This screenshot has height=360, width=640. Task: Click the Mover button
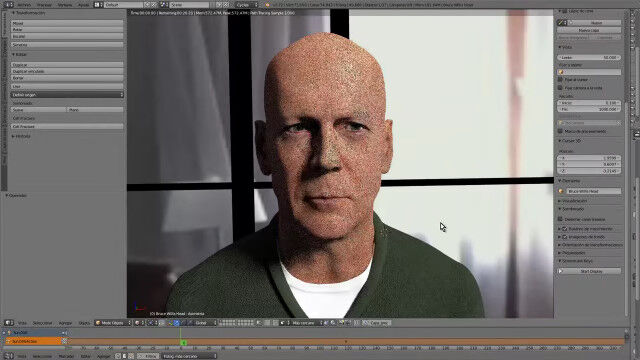tap(67, 23)
